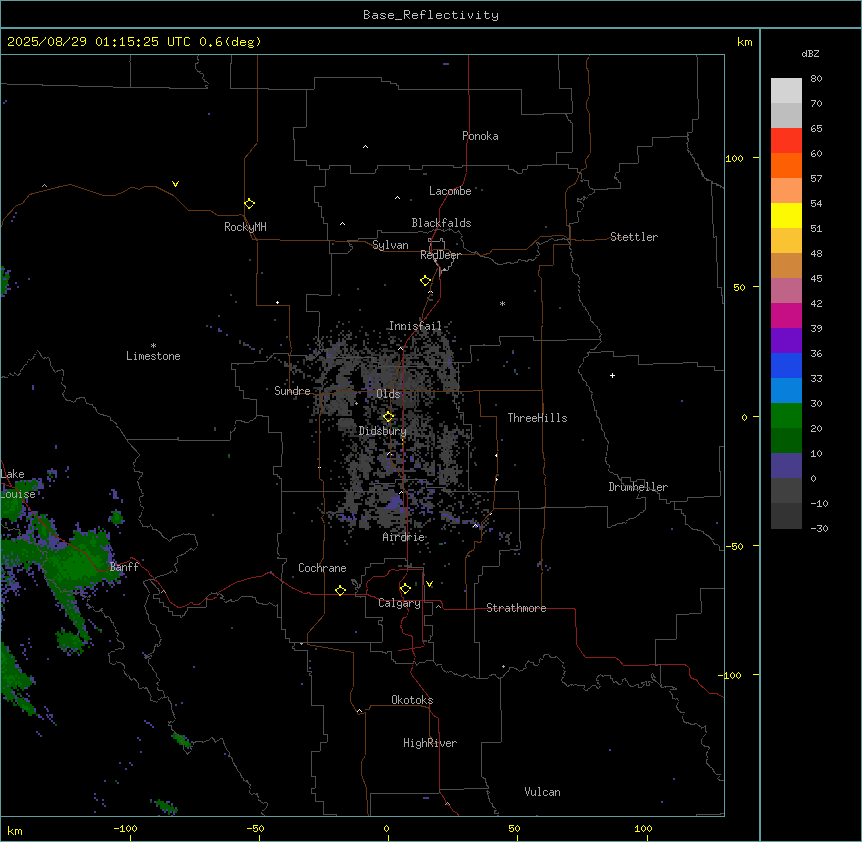
Task: Select the ThreeHills label
Action: 537,418
